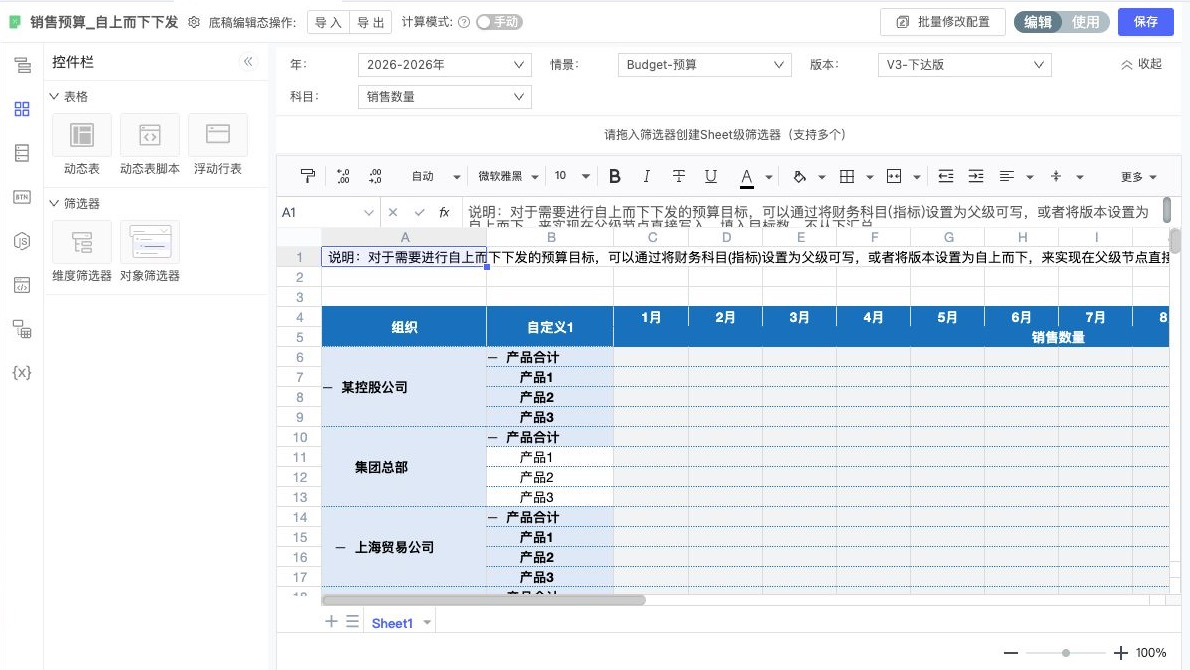Open the Sheet1 tab dropdown arrow
The width and height of the screenshot is (1190, 670).
[427, 623]
